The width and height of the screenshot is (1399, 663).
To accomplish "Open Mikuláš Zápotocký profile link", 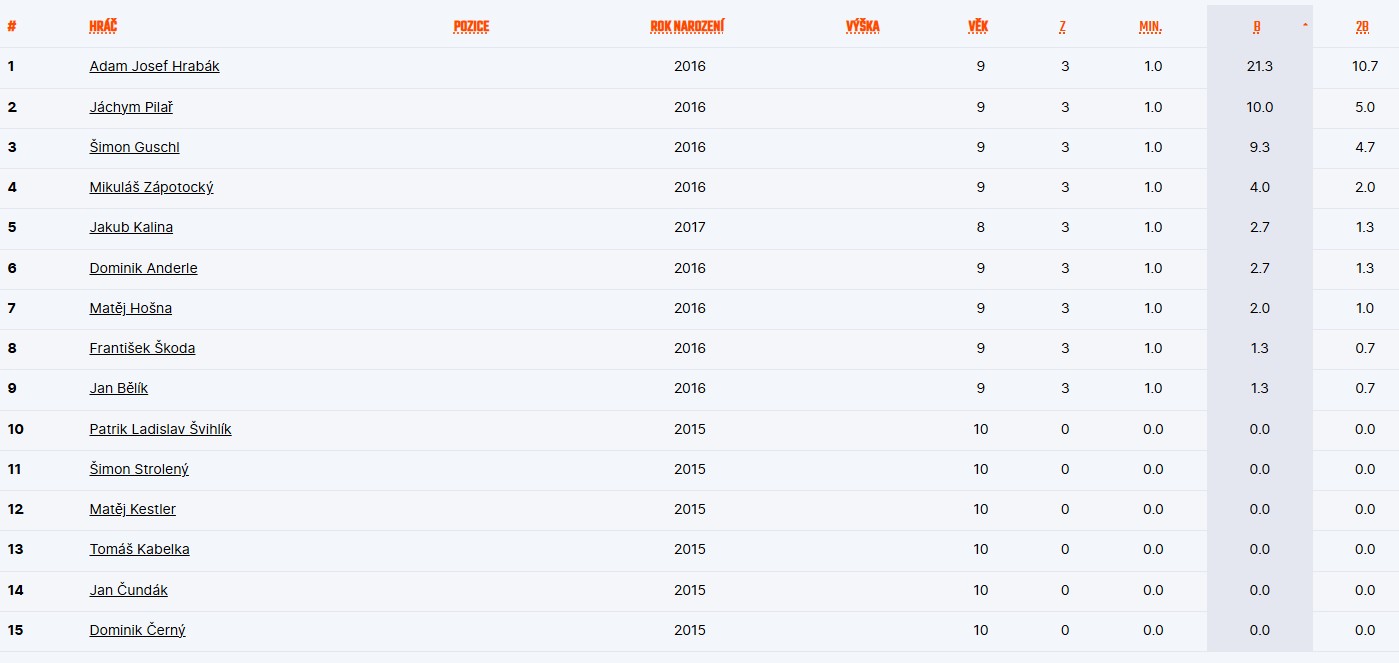I will [x=151, y=187].
